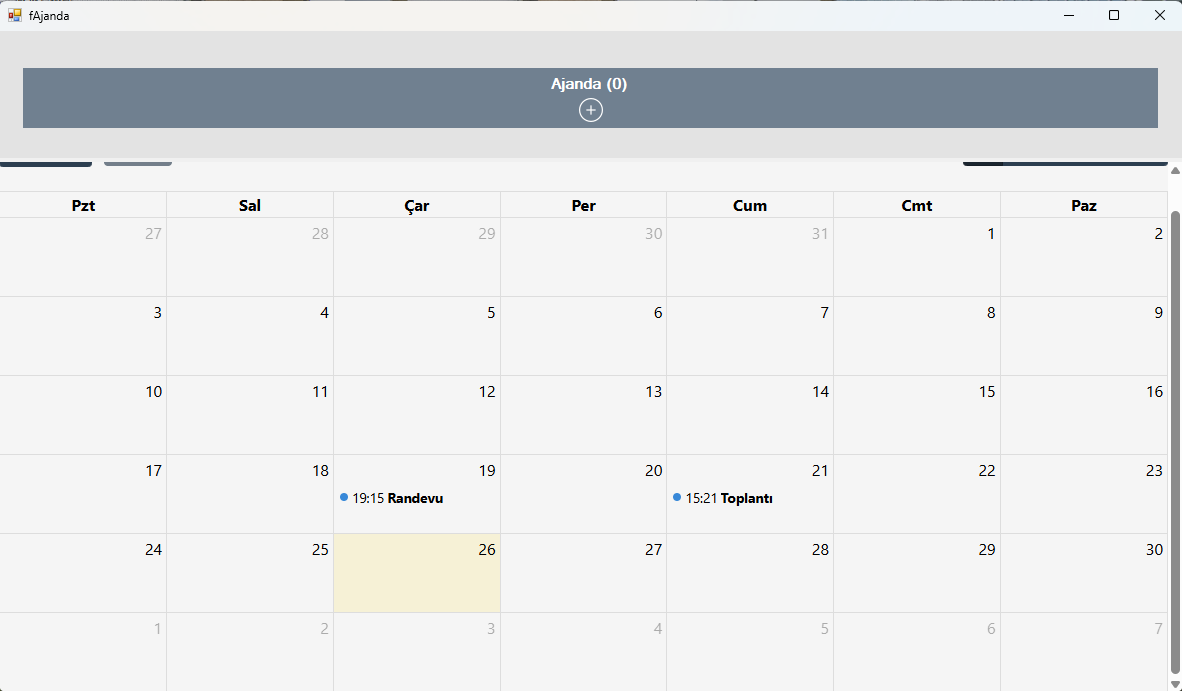Click the Pzt column header
This screenshot has height=691, width=1182.
(84, 205)
